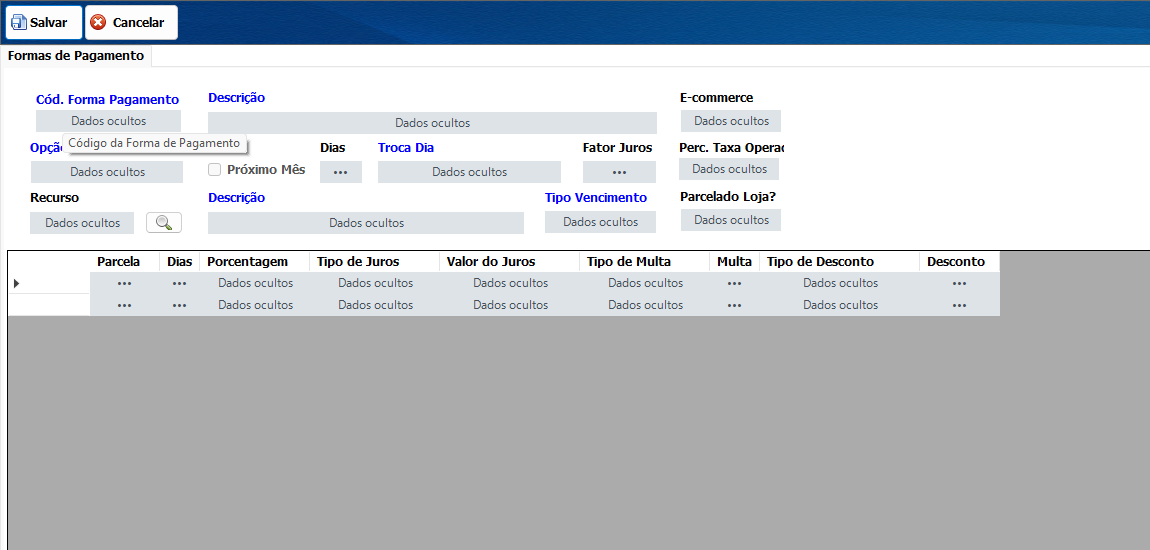The height and width of the screenshot is (550, 1150).
Task: Click the Dias input field in form
Action: (x=340, y=172)
